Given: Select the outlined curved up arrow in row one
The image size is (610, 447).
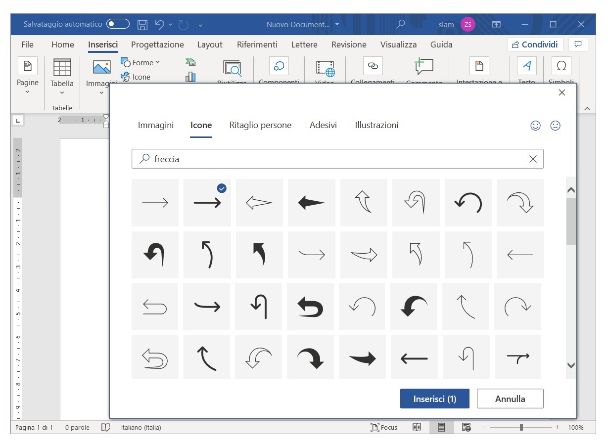Looking at the screenshot, I should pyautogui.click(x=363, y=203).
